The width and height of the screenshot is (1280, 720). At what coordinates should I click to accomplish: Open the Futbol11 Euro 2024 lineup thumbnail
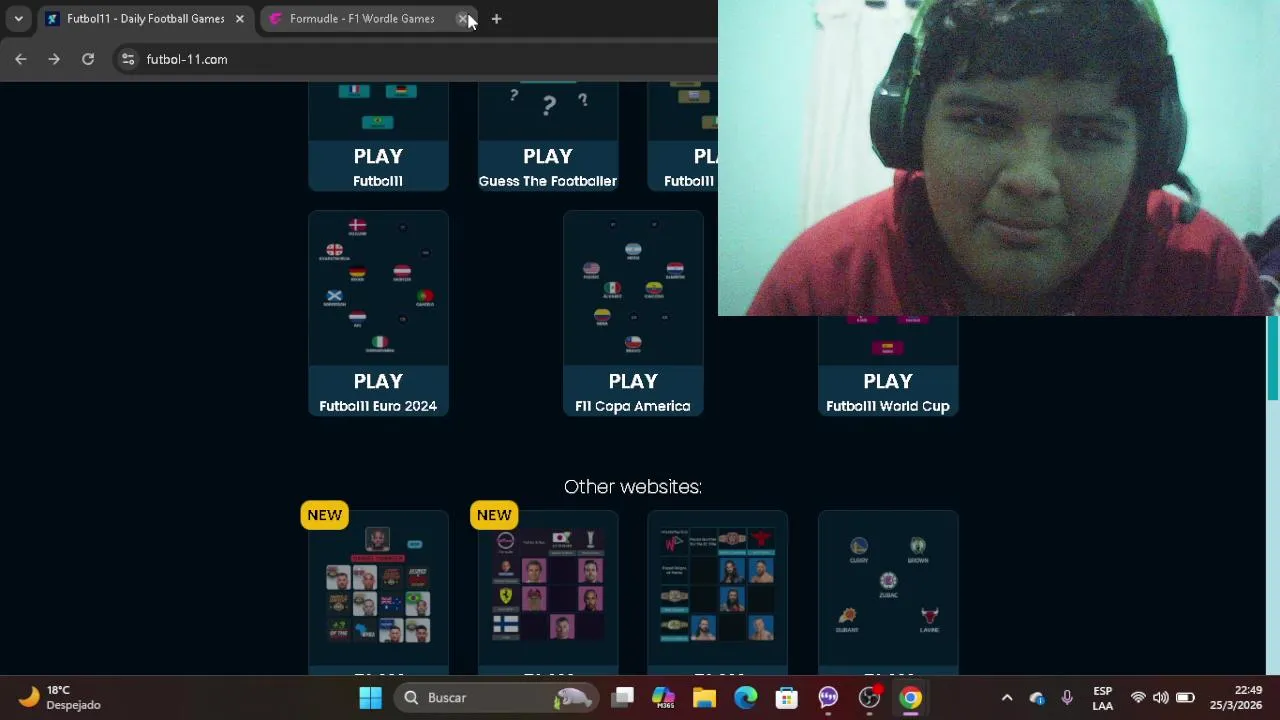(x=378, y=288)
